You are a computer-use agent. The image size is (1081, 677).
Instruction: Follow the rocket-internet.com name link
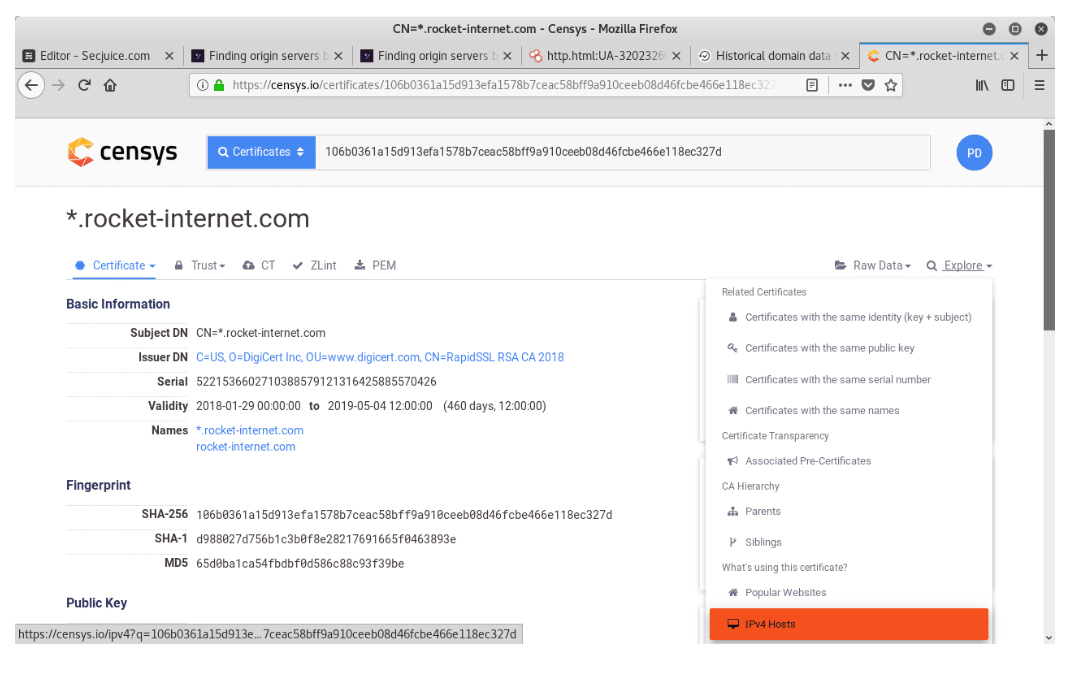(x=245, y=447)
